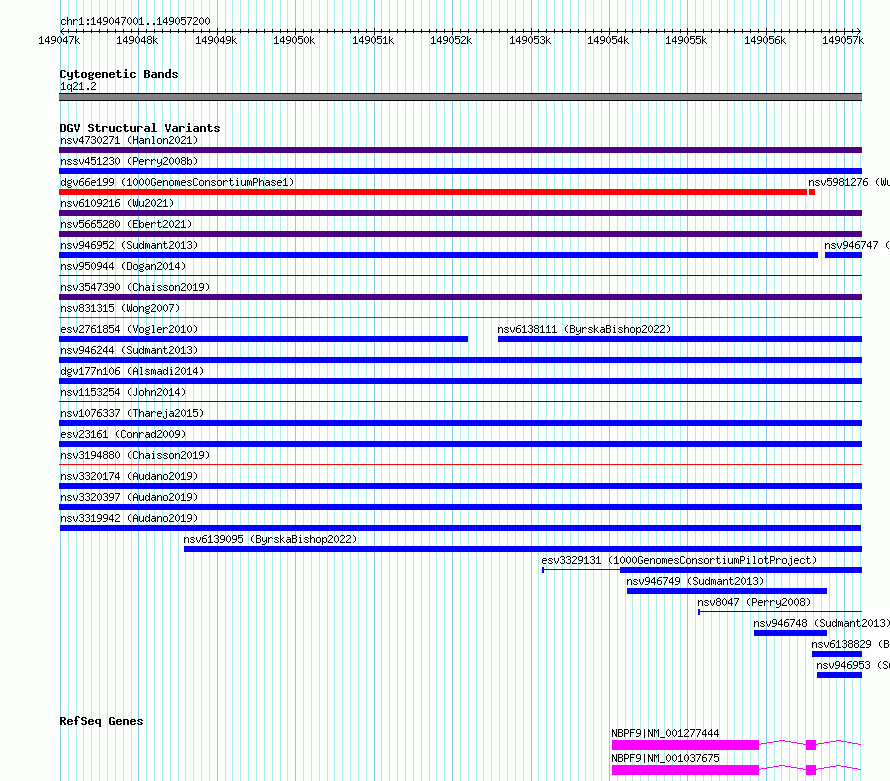Click the nsv6138829 variant label
This screenshot has width=890, height=781.
pyautogui.click(x=850, y=644)
